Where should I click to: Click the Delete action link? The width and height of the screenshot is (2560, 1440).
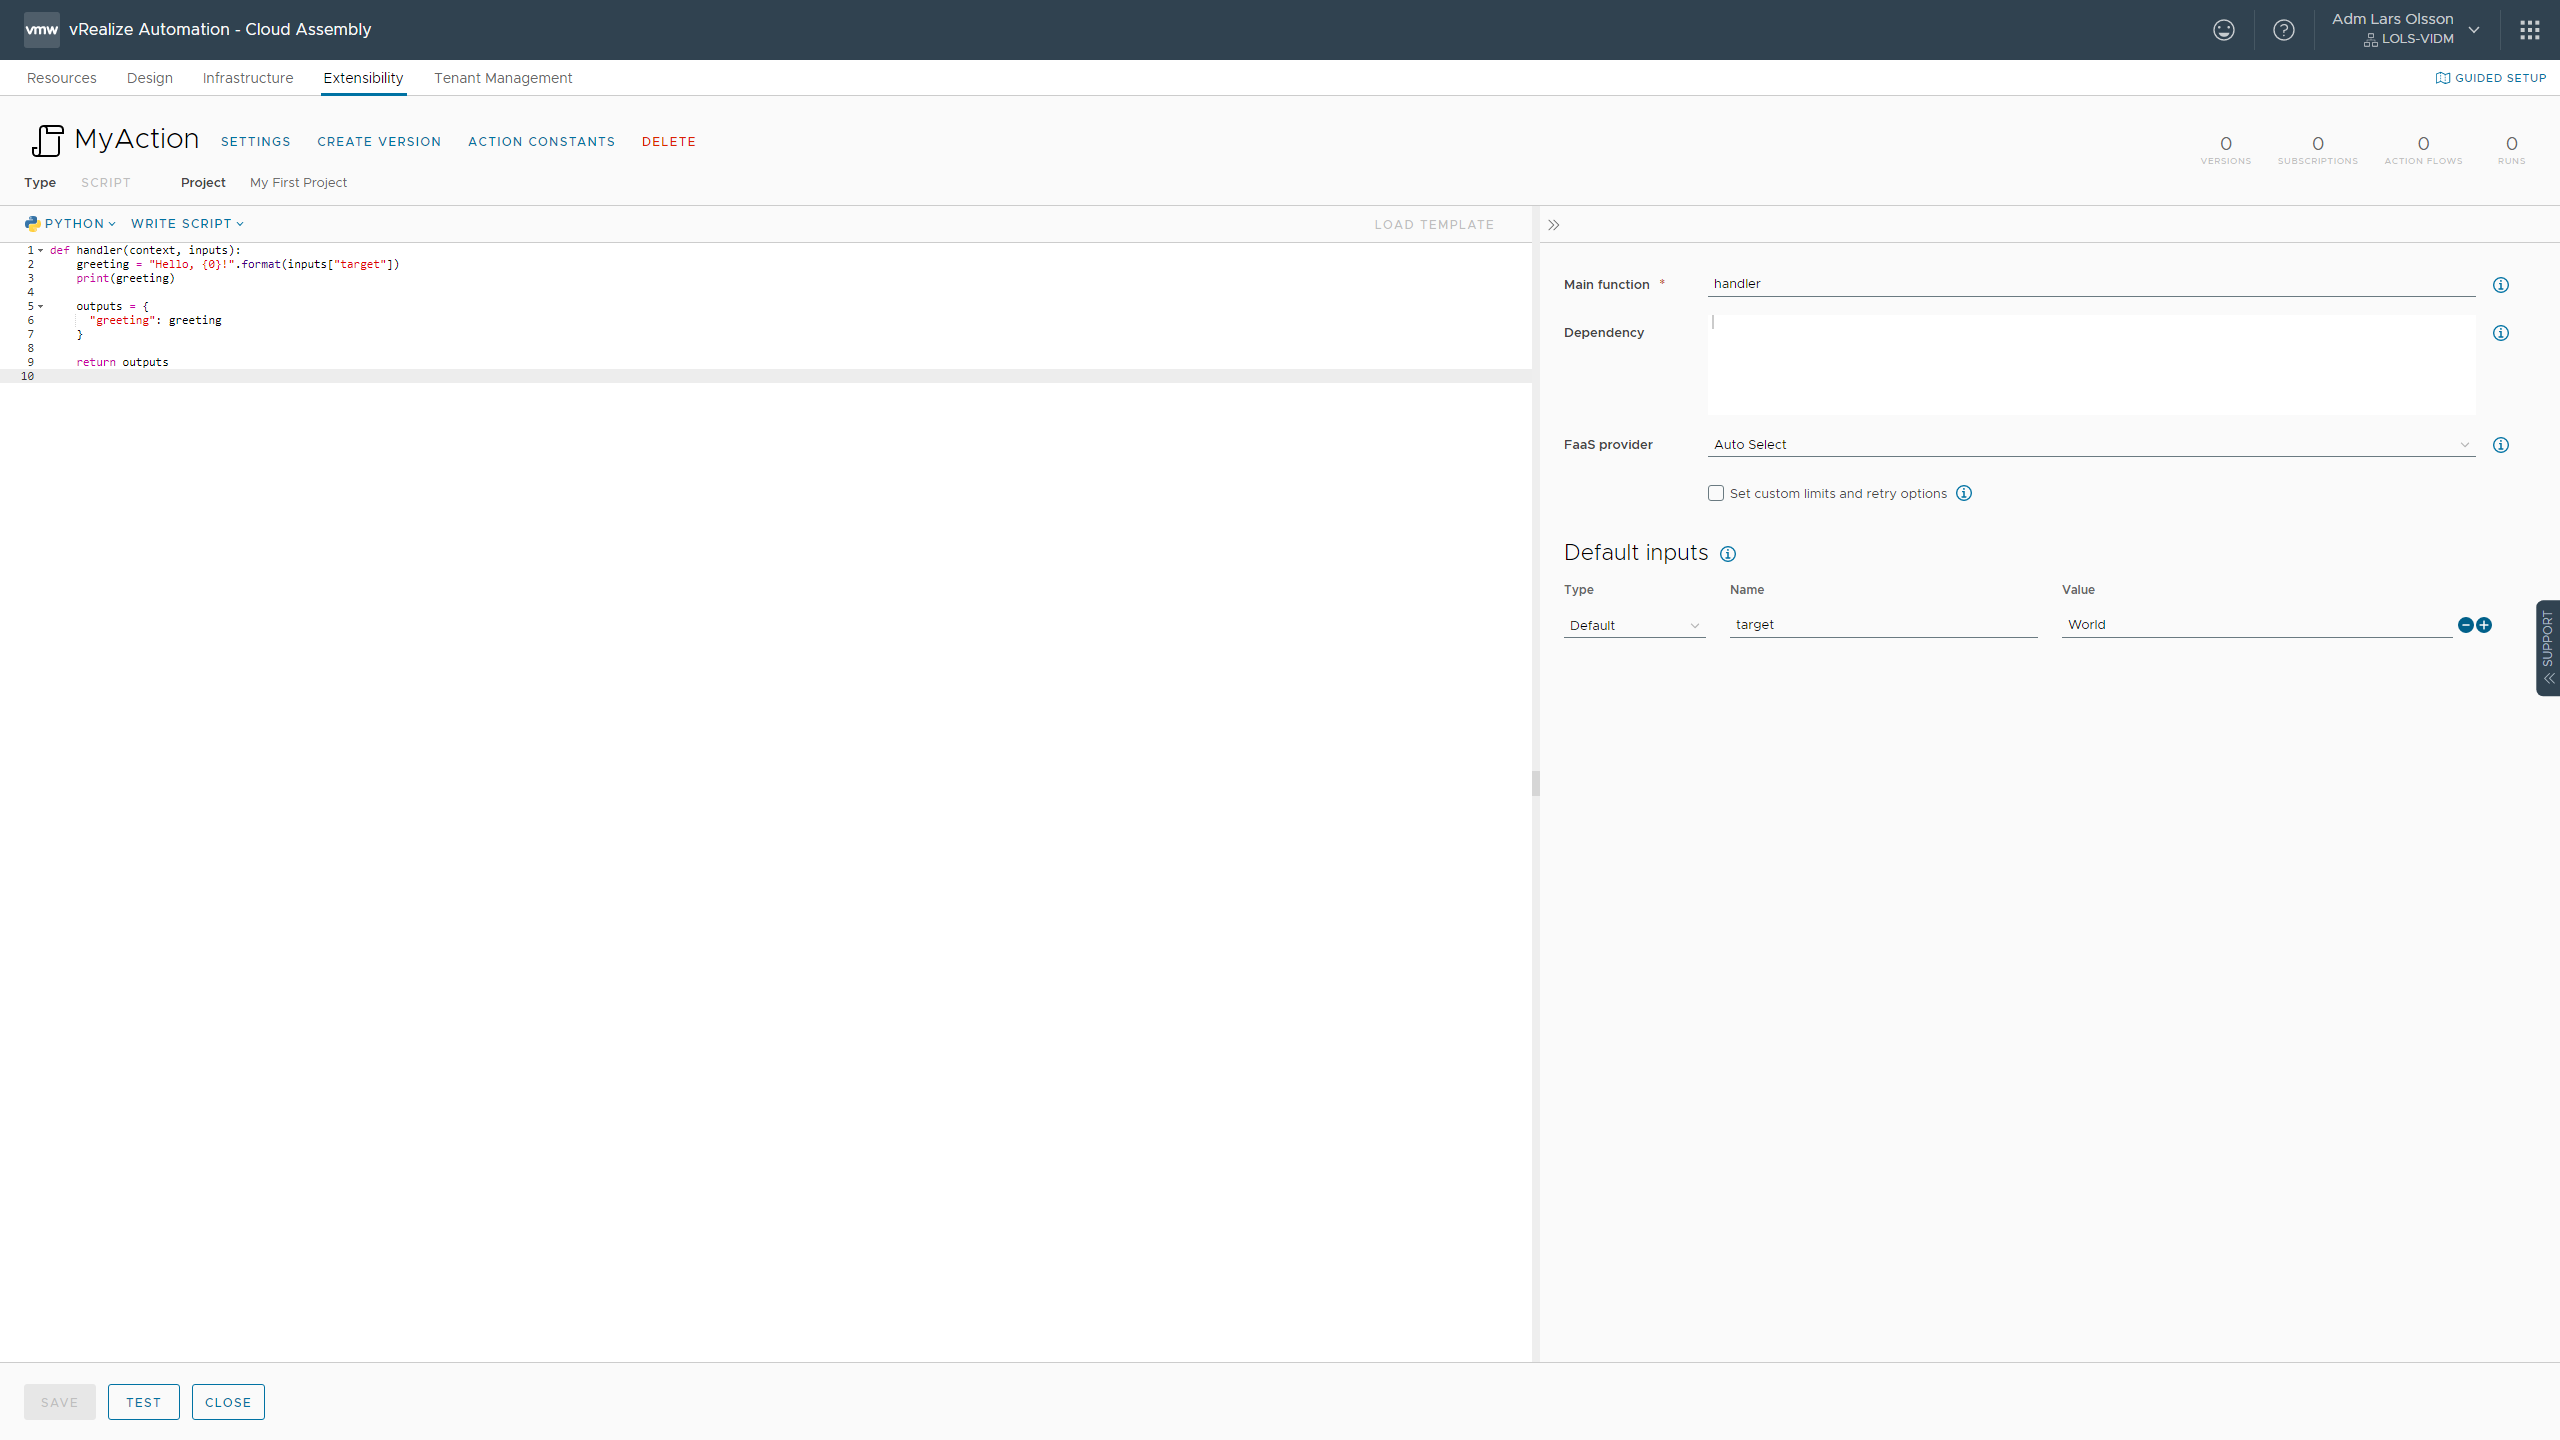tap(669, 142)
